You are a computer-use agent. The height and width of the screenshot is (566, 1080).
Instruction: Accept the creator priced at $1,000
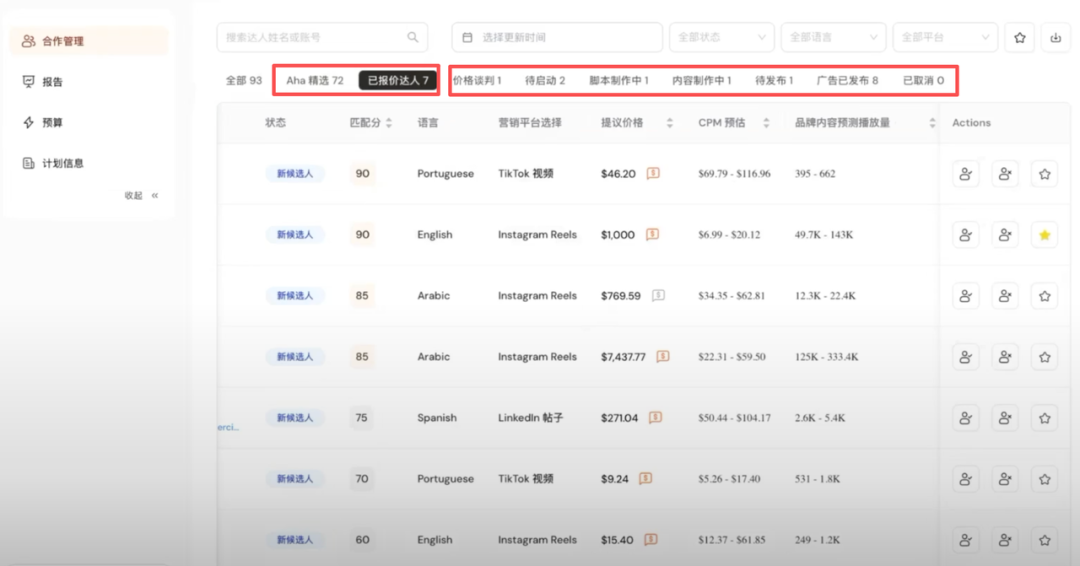click(x=966, y=235)
